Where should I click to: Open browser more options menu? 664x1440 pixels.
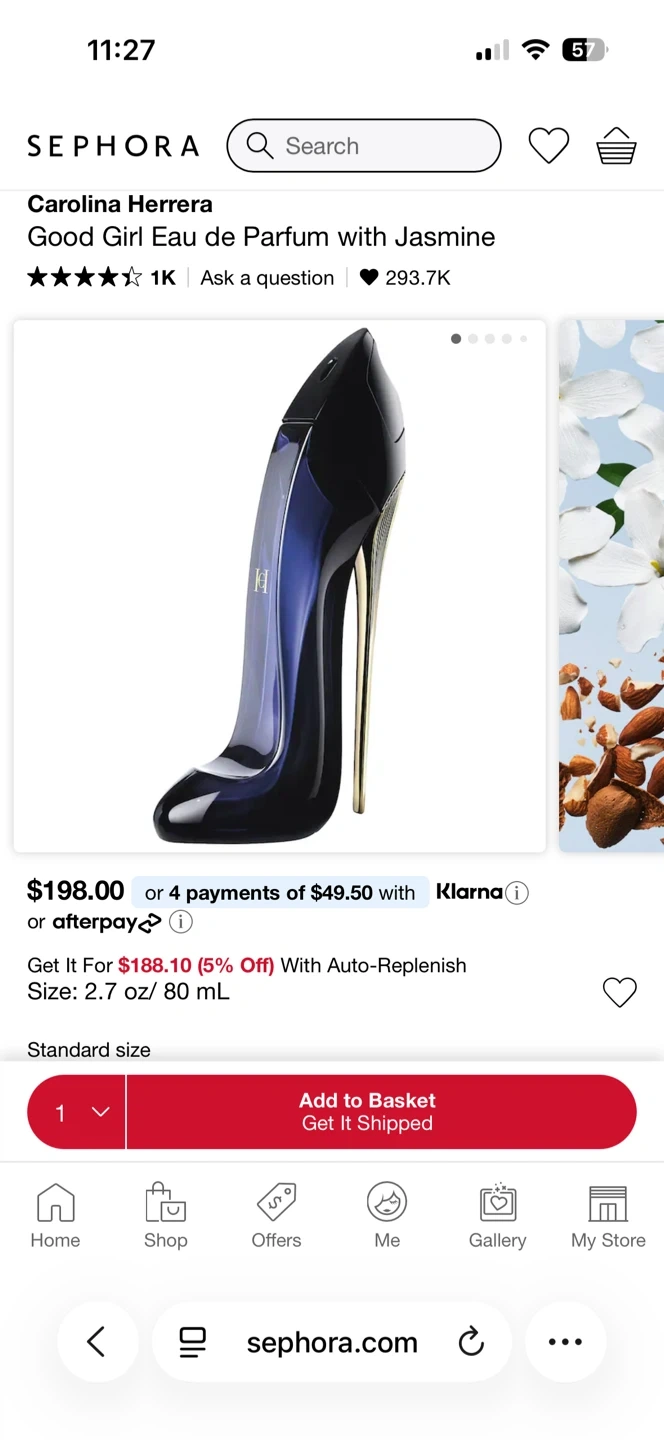tap(565, 1342)
